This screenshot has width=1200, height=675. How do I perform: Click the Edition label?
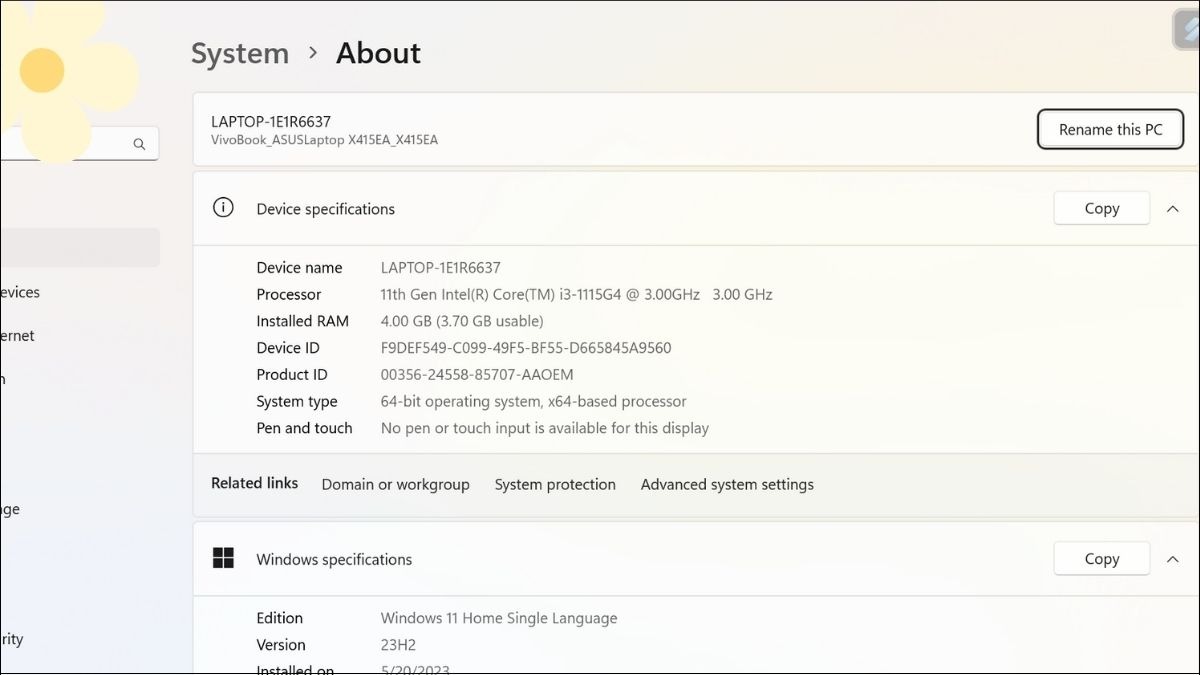click(280, 618)
